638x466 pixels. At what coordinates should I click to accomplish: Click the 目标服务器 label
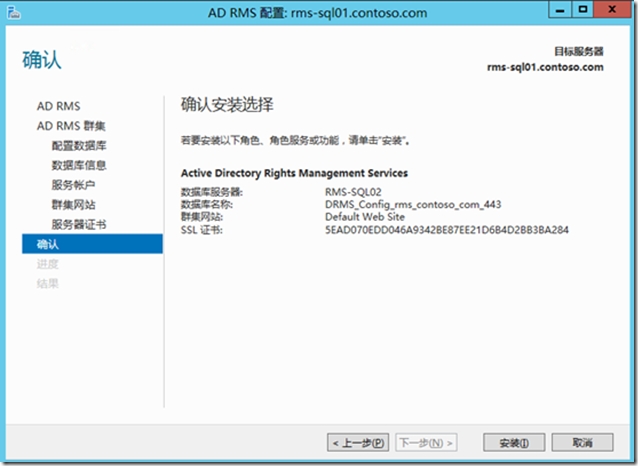tap(579, 51)
